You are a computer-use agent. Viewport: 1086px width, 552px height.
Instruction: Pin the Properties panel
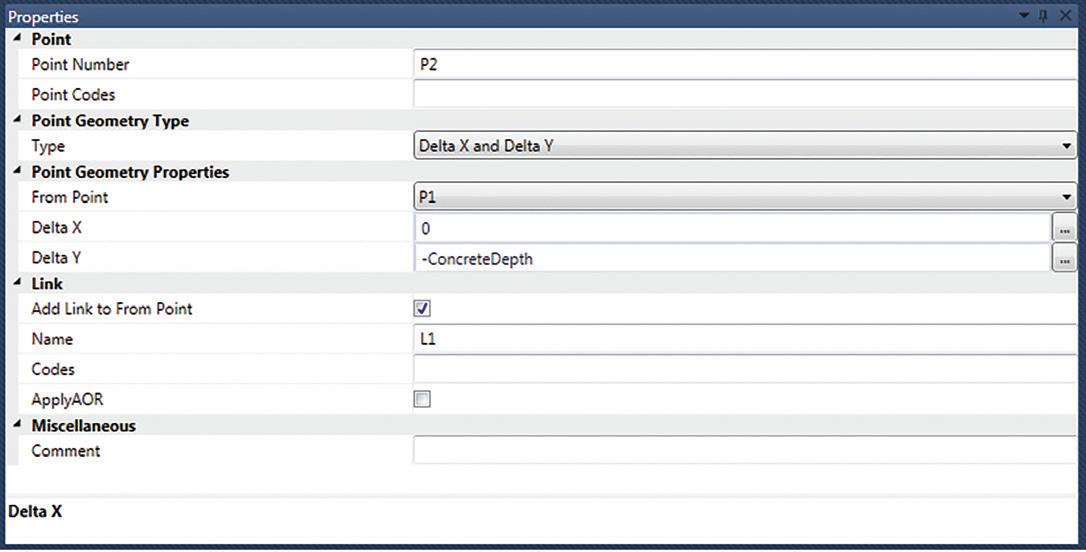point(1044,15)
